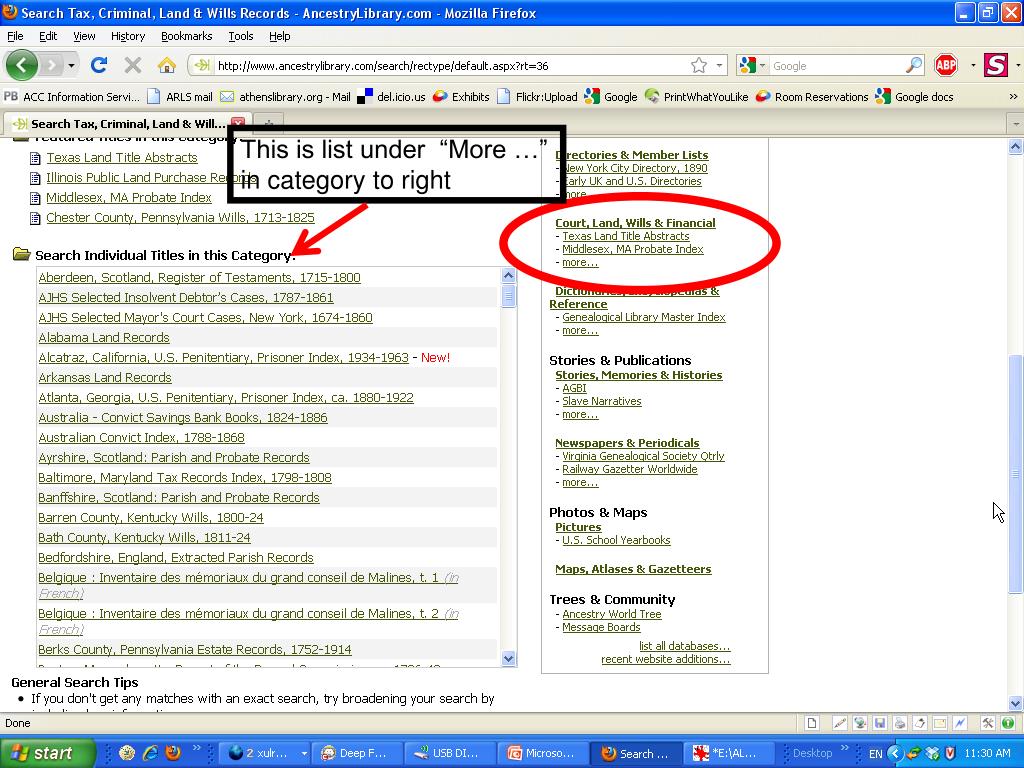Reload the current page
The height and width of the screenshot is (768, 1024).
[x=99, y=65]
